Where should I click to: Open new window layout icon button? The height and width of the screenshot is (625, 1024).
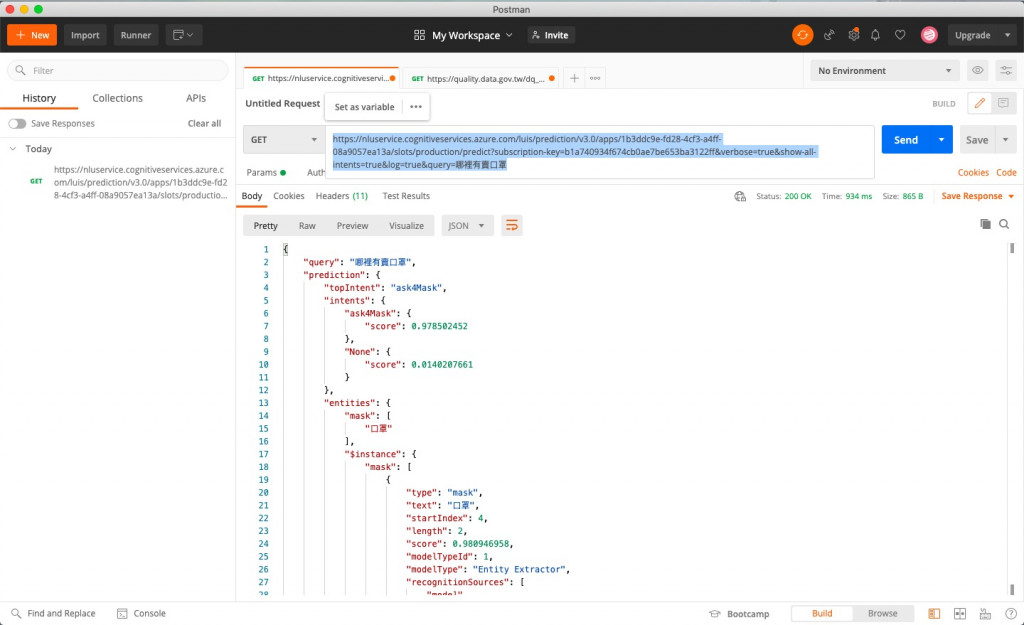click(x=183, y=35)
